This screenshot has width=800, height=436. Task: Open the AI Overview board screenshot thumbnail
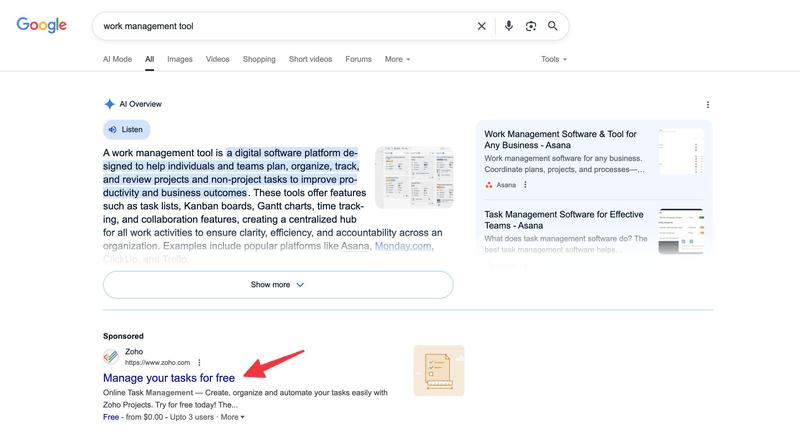pyautogui.click(x=414, y=177)
